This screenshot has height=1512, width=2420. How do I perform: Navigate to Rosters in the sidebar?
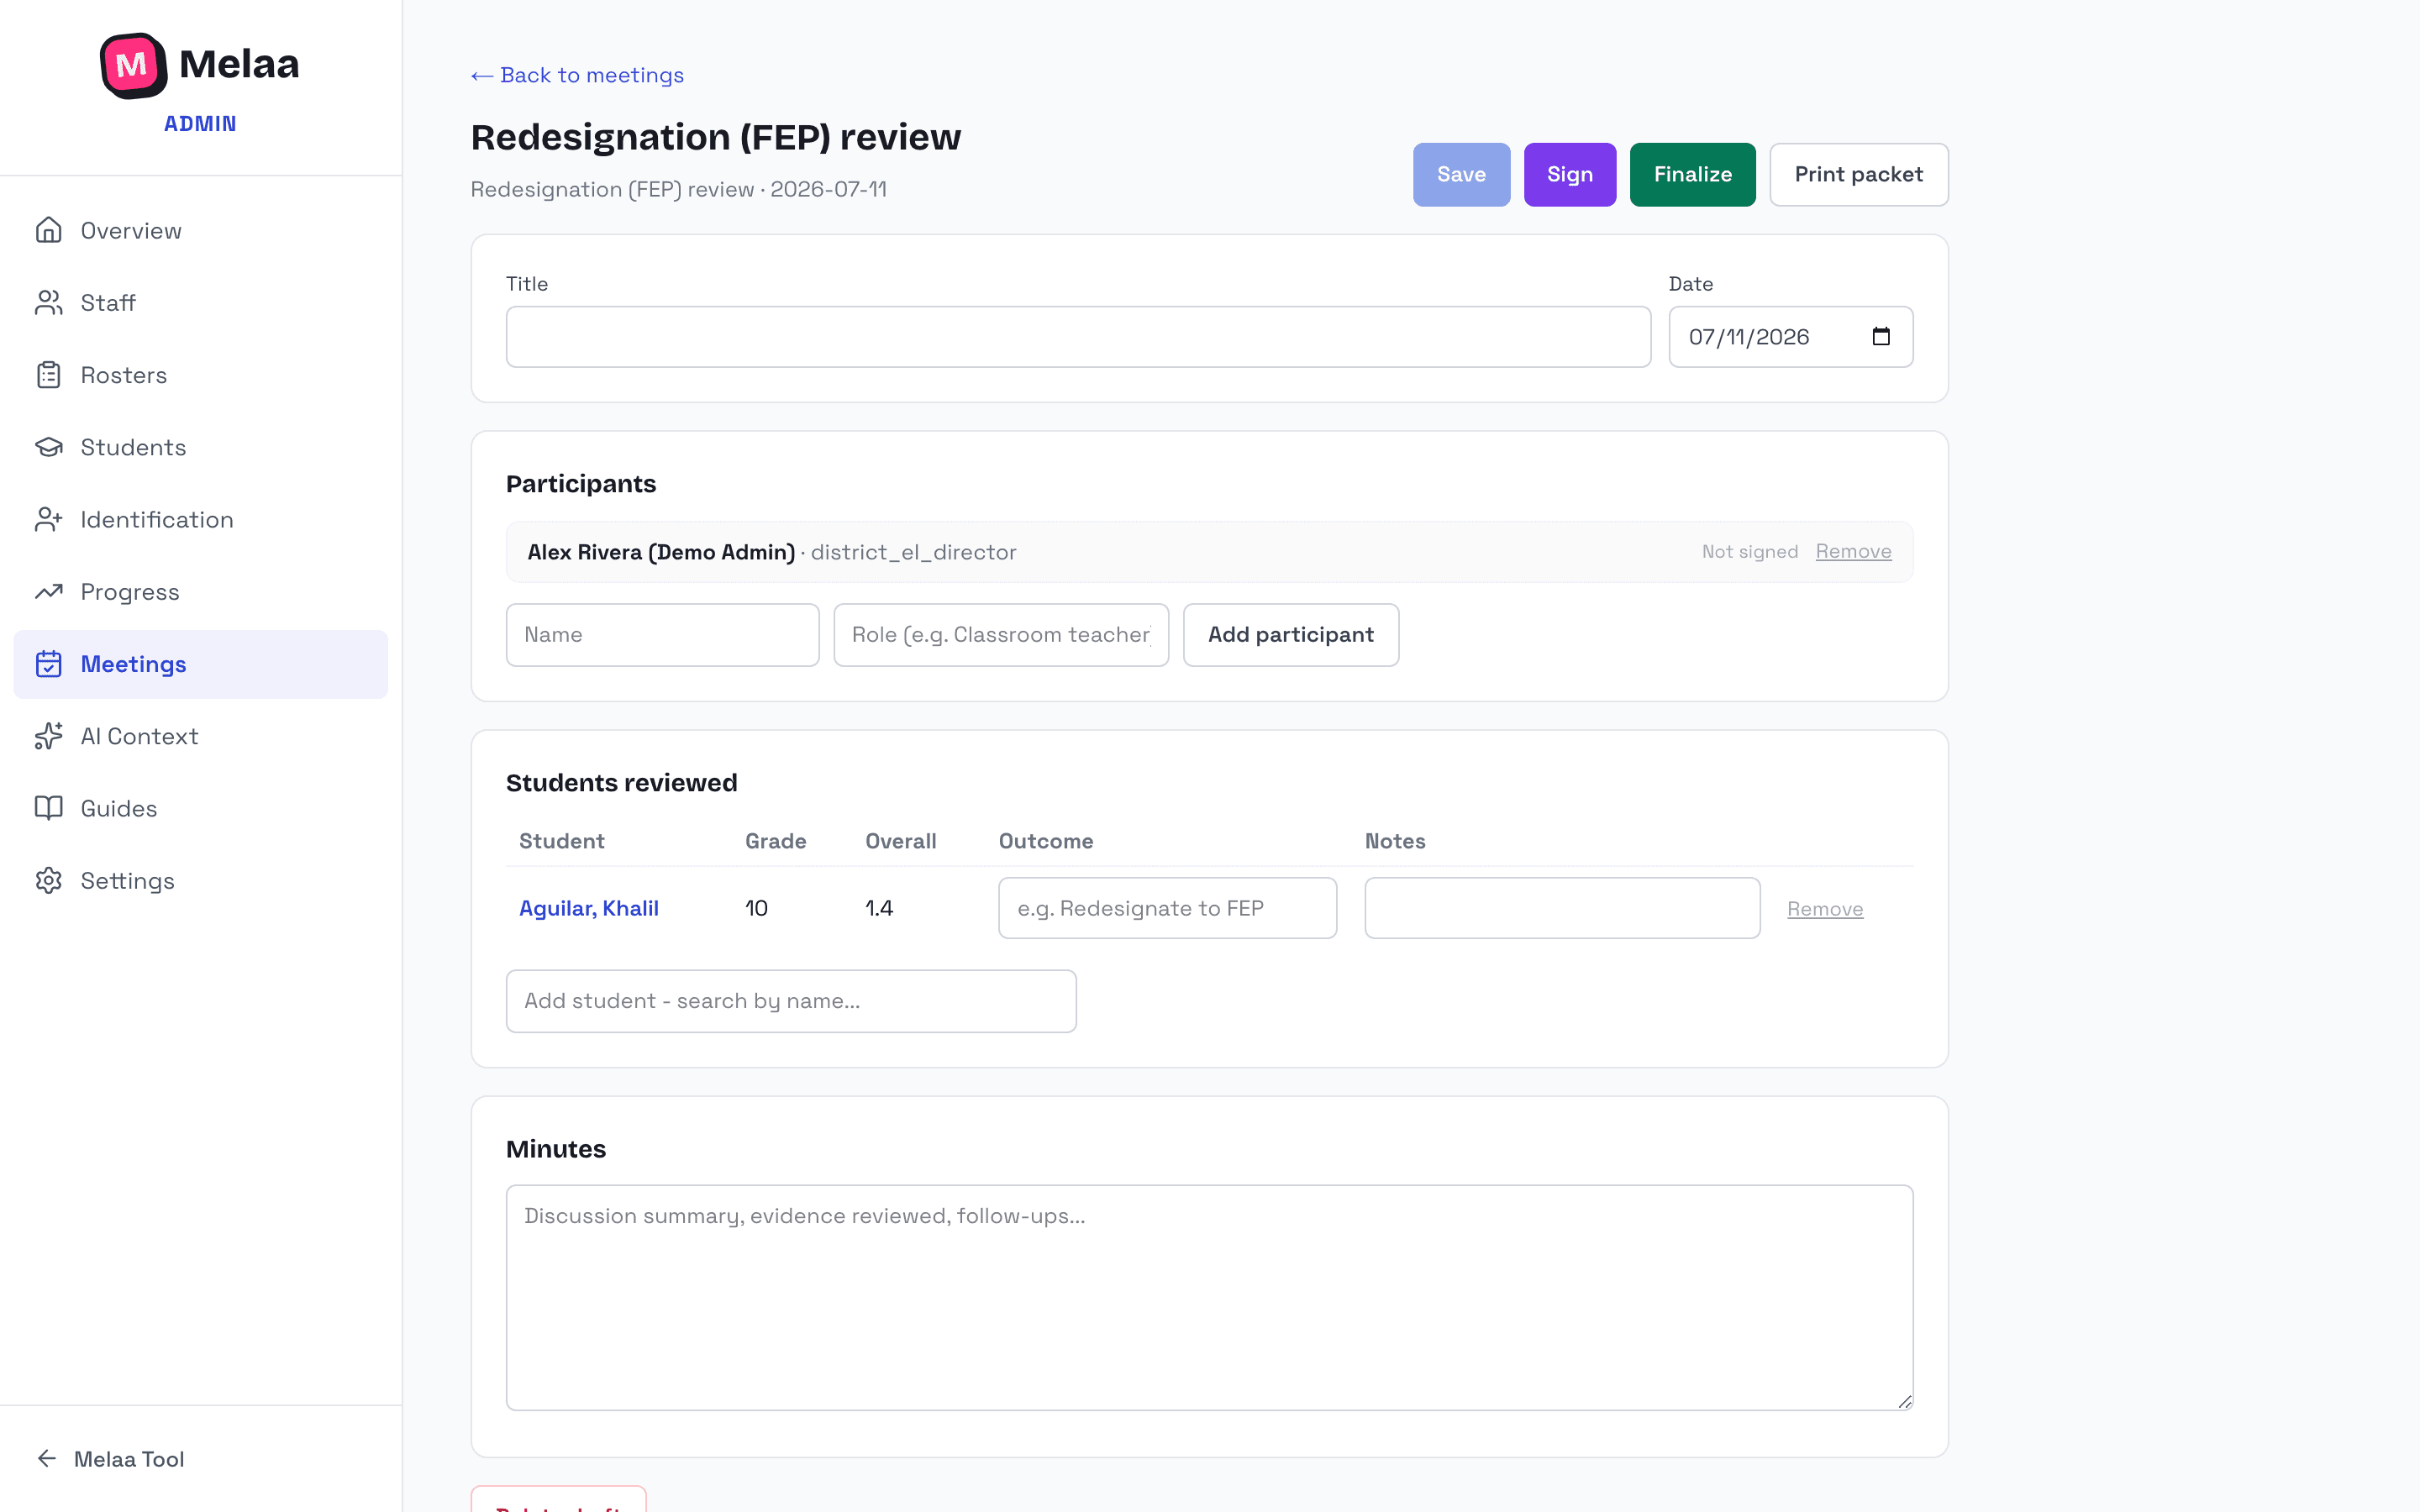pyautogui.click(x=200, y=375)
